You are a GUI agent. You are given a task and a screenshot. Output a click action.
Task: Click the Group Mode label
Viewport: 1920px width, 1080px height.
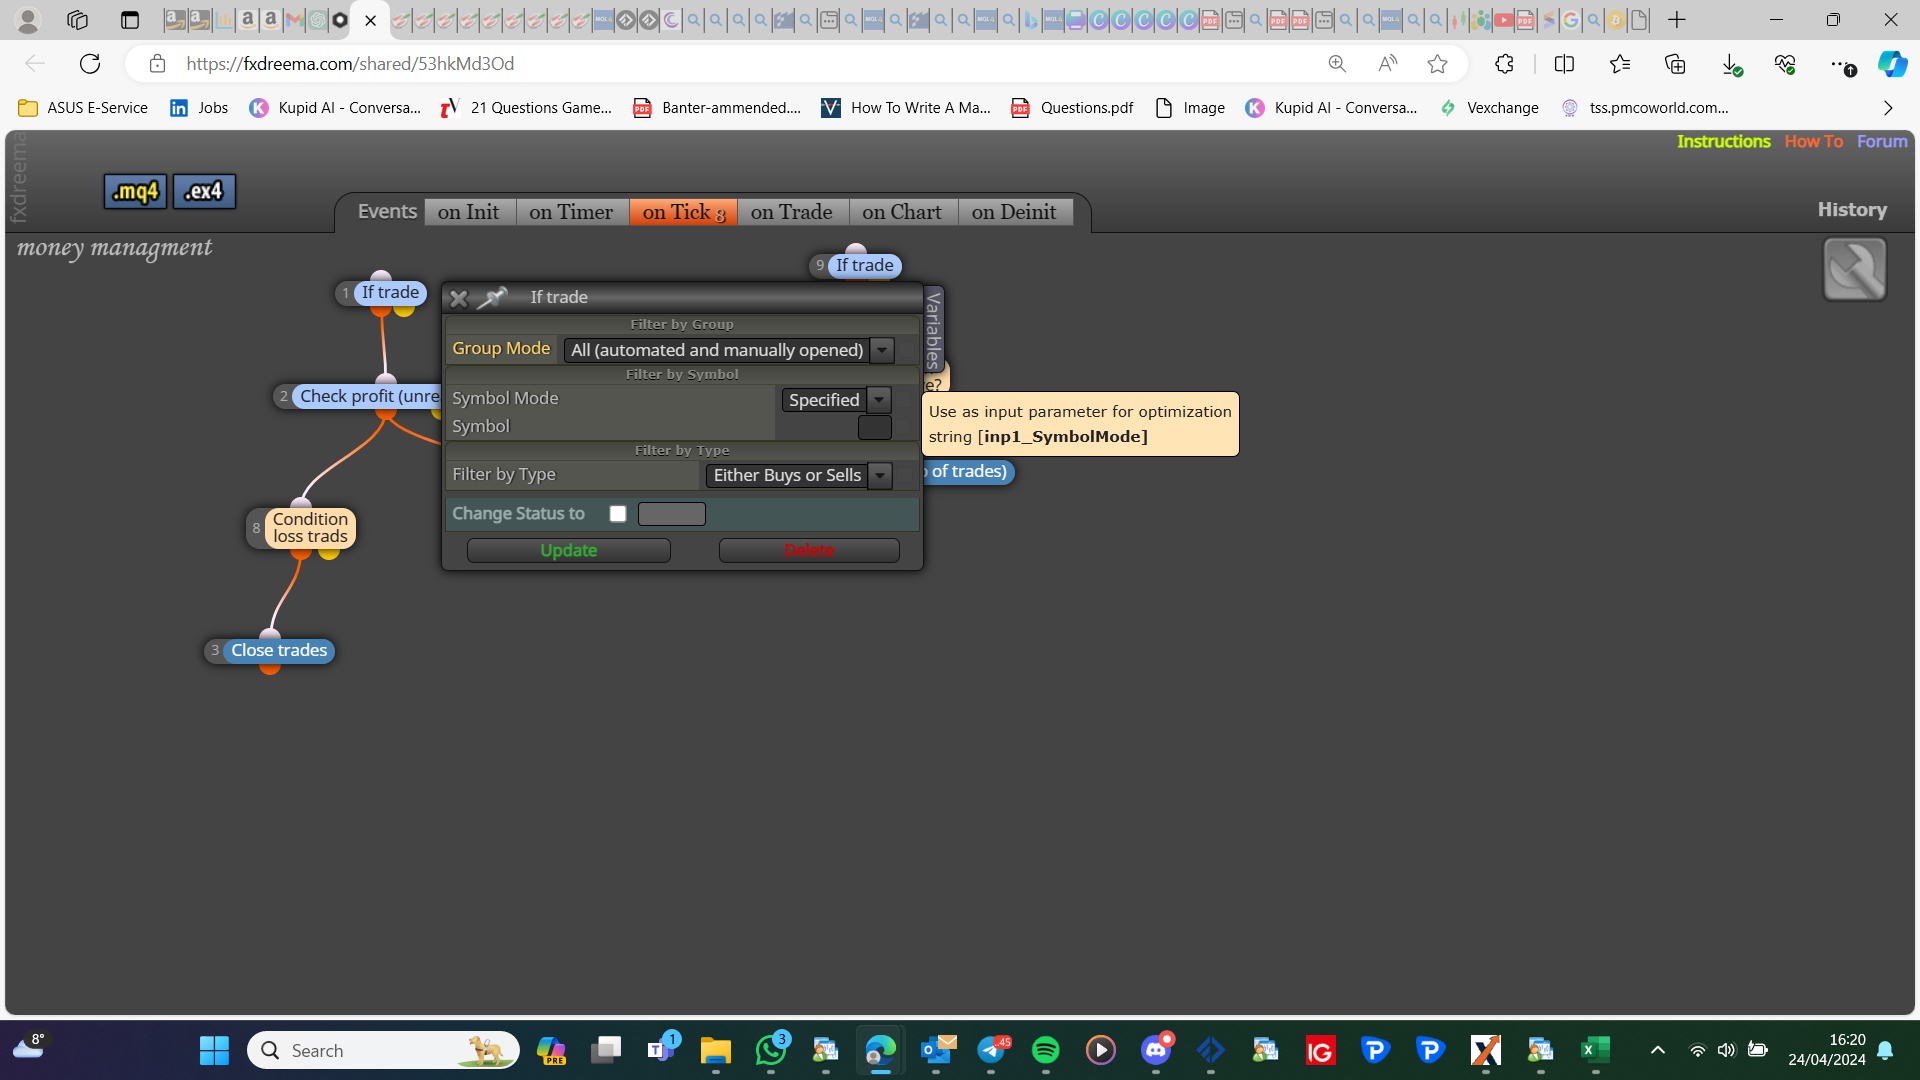[501, 348]
